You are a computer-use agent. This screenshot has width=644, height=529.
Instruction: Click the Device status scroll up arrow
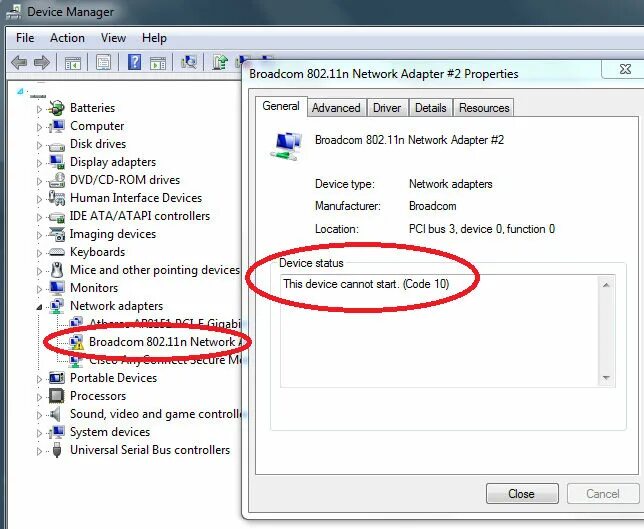pos(606,285)
